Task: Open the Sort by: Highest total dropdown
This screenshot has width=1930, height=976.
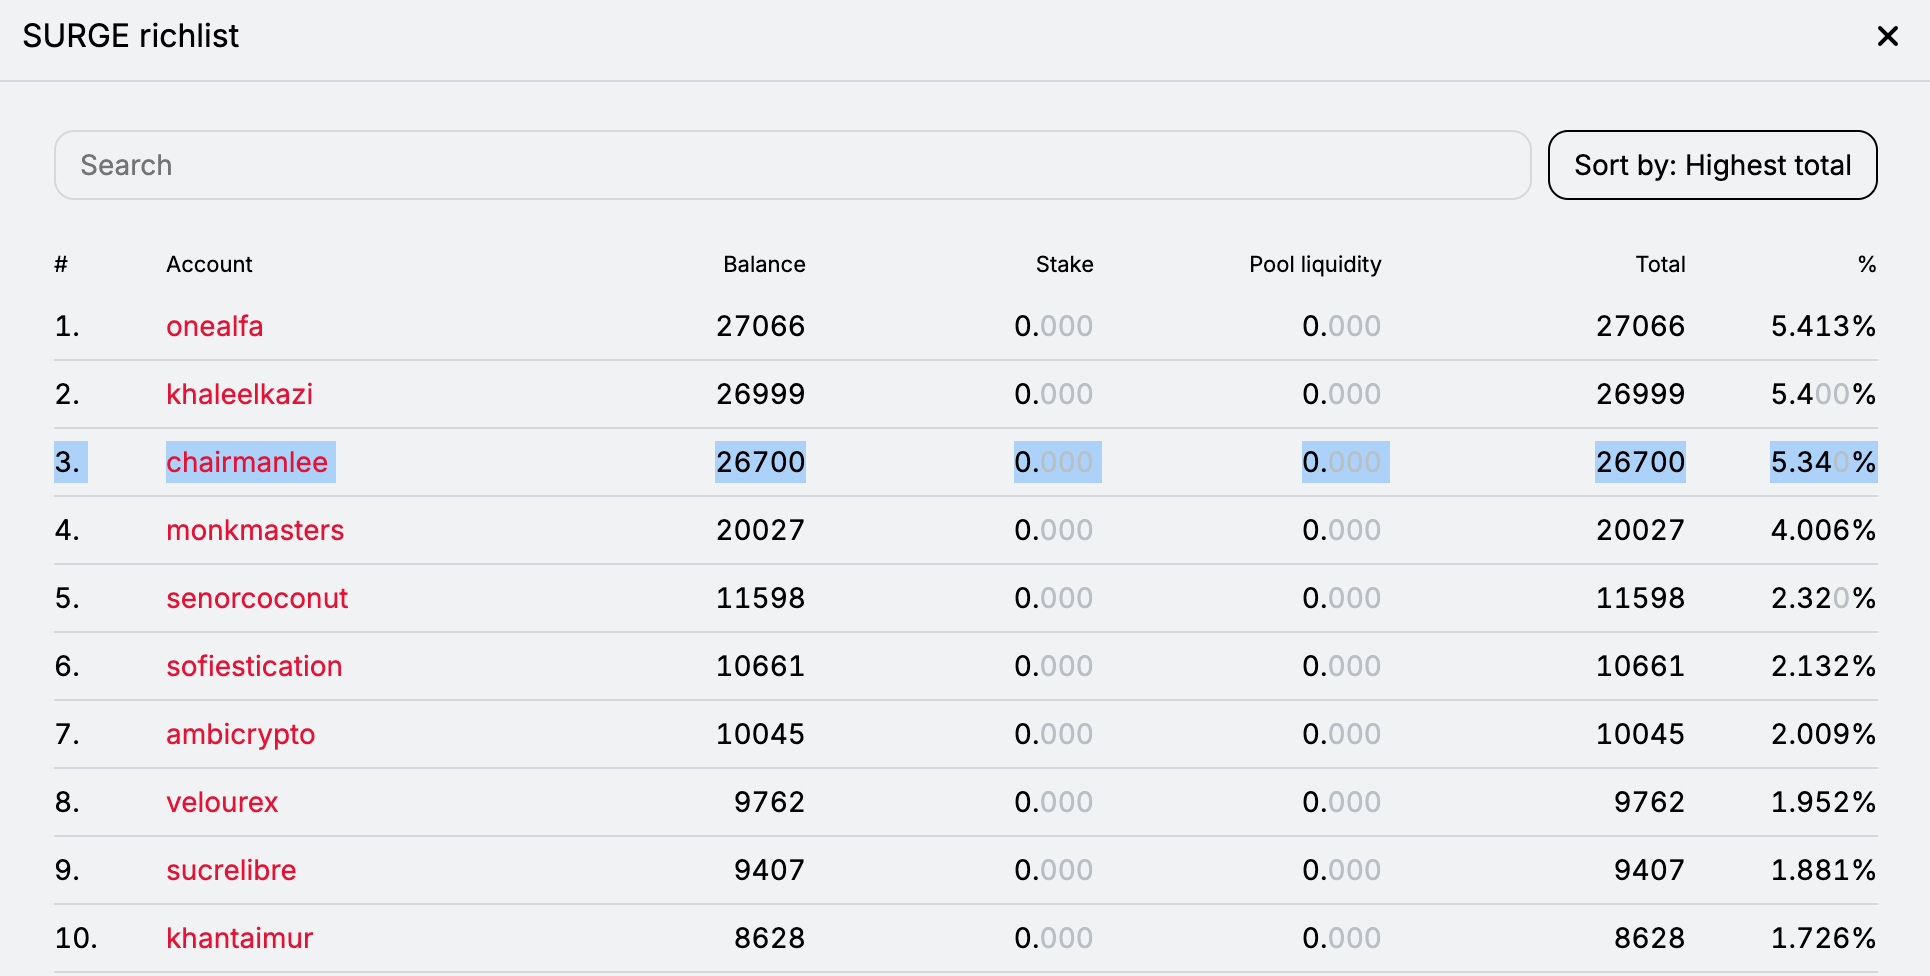Action: [x=1712, y=165]
